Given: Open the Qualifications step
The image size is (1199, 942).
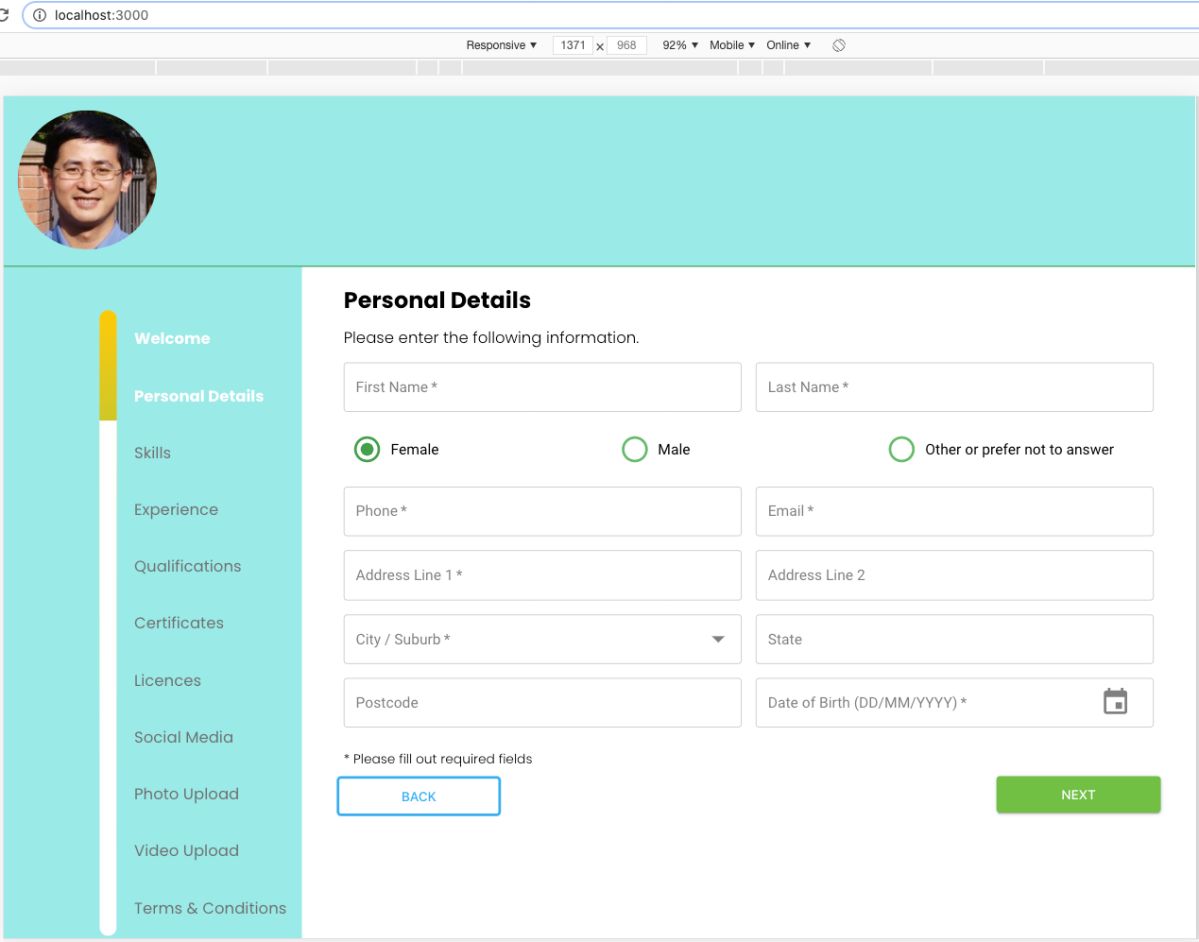Looking at the screenshot, I should click(x=187, y=566).
